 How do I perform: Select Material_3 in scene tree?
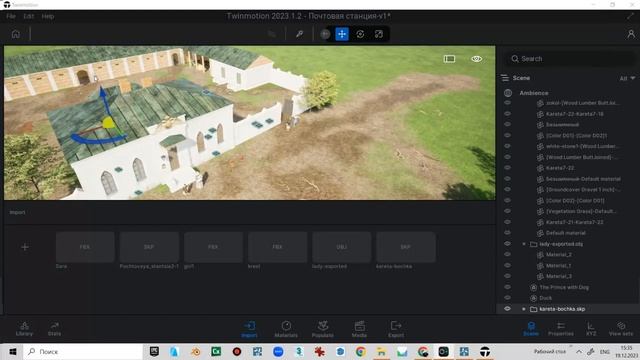[559, 276]
